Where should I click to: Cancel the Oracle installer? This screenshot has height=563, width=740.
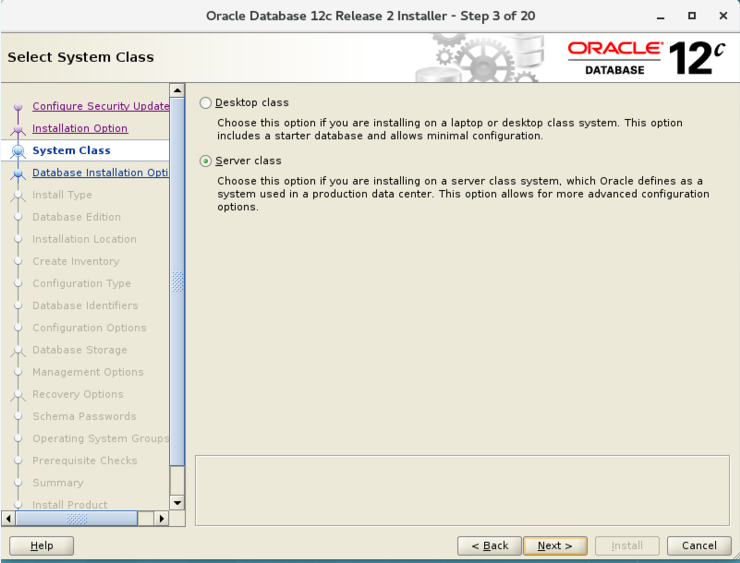(x=699, y=546)
